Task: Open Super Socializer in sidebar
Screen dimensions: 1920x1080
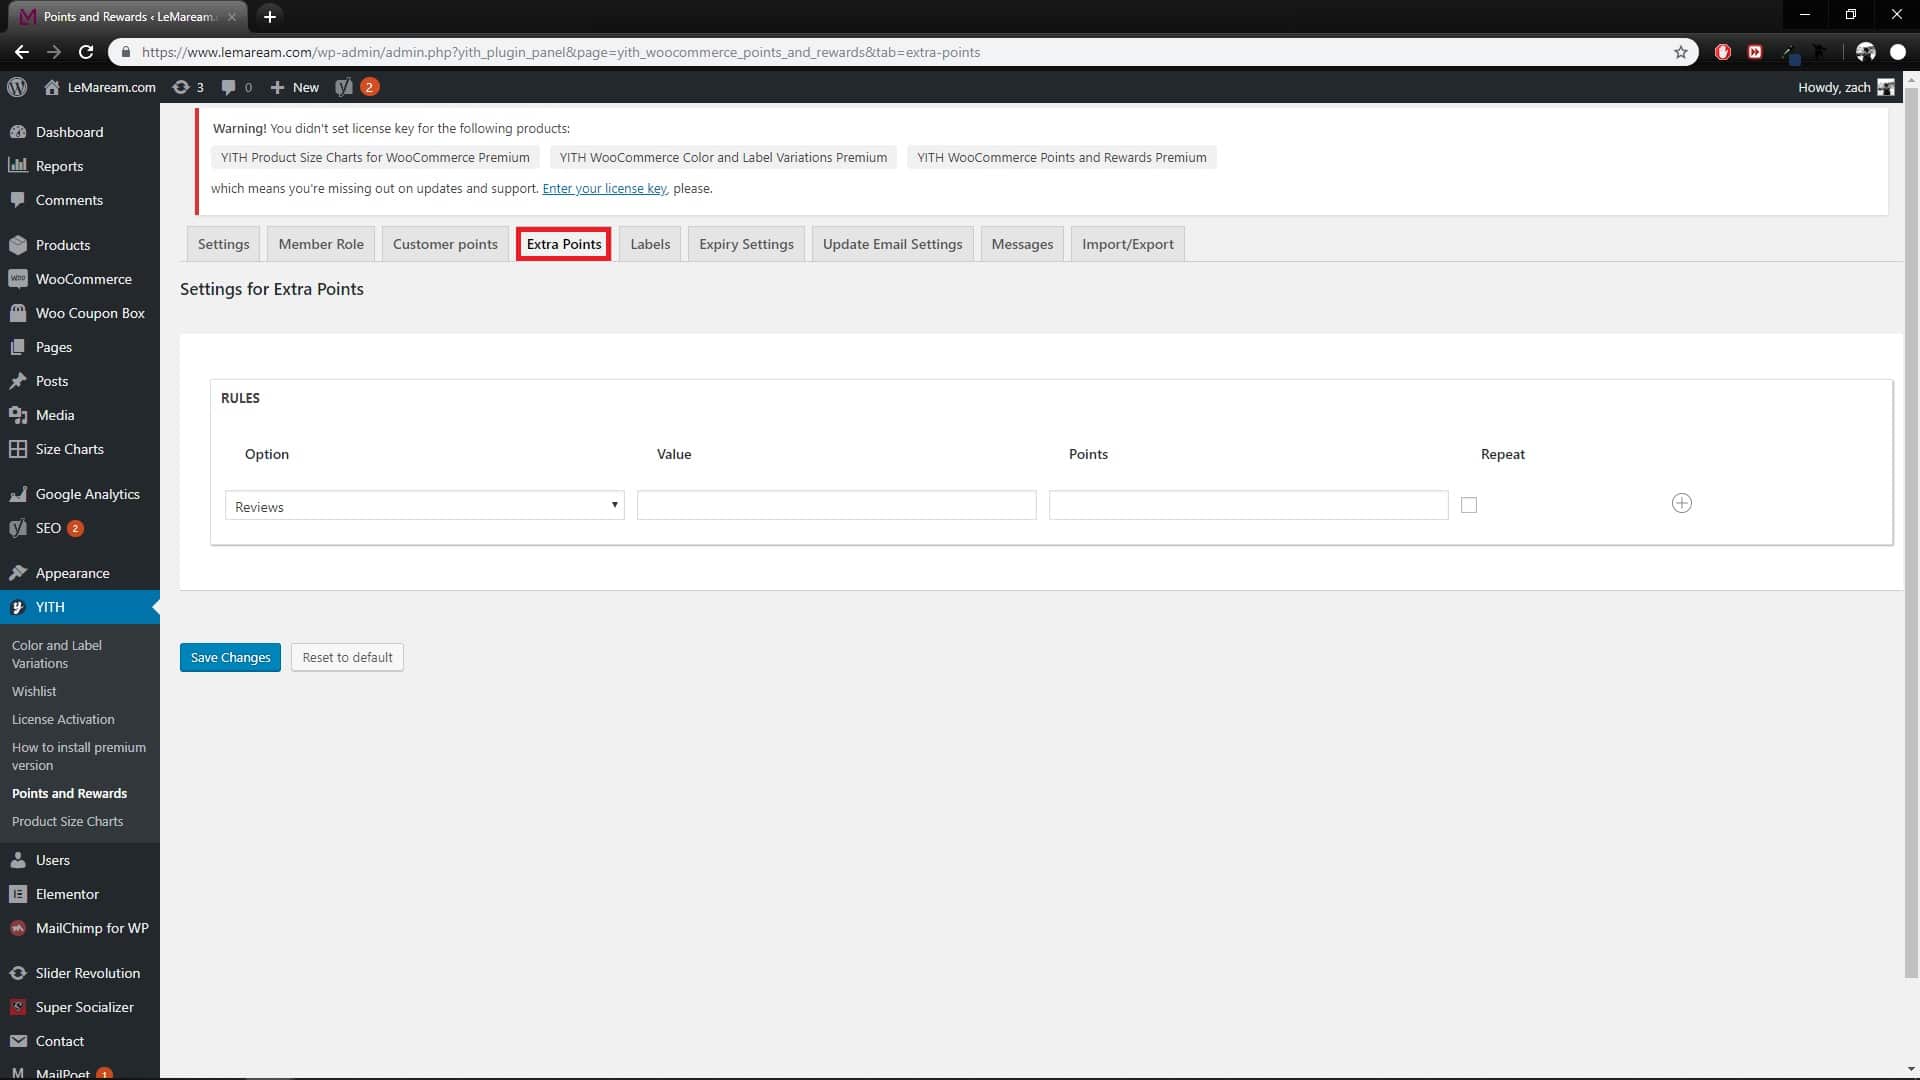Action: click(80, 1007)
